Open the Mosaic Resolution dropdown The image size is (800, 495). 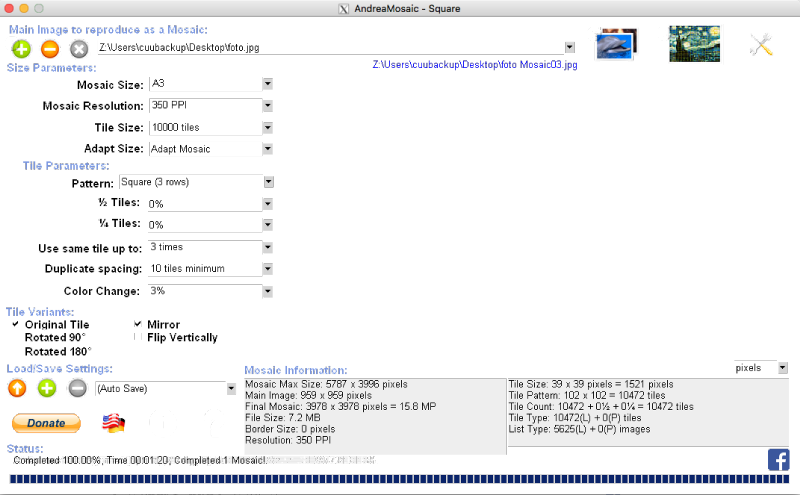(x=267, y=106)
